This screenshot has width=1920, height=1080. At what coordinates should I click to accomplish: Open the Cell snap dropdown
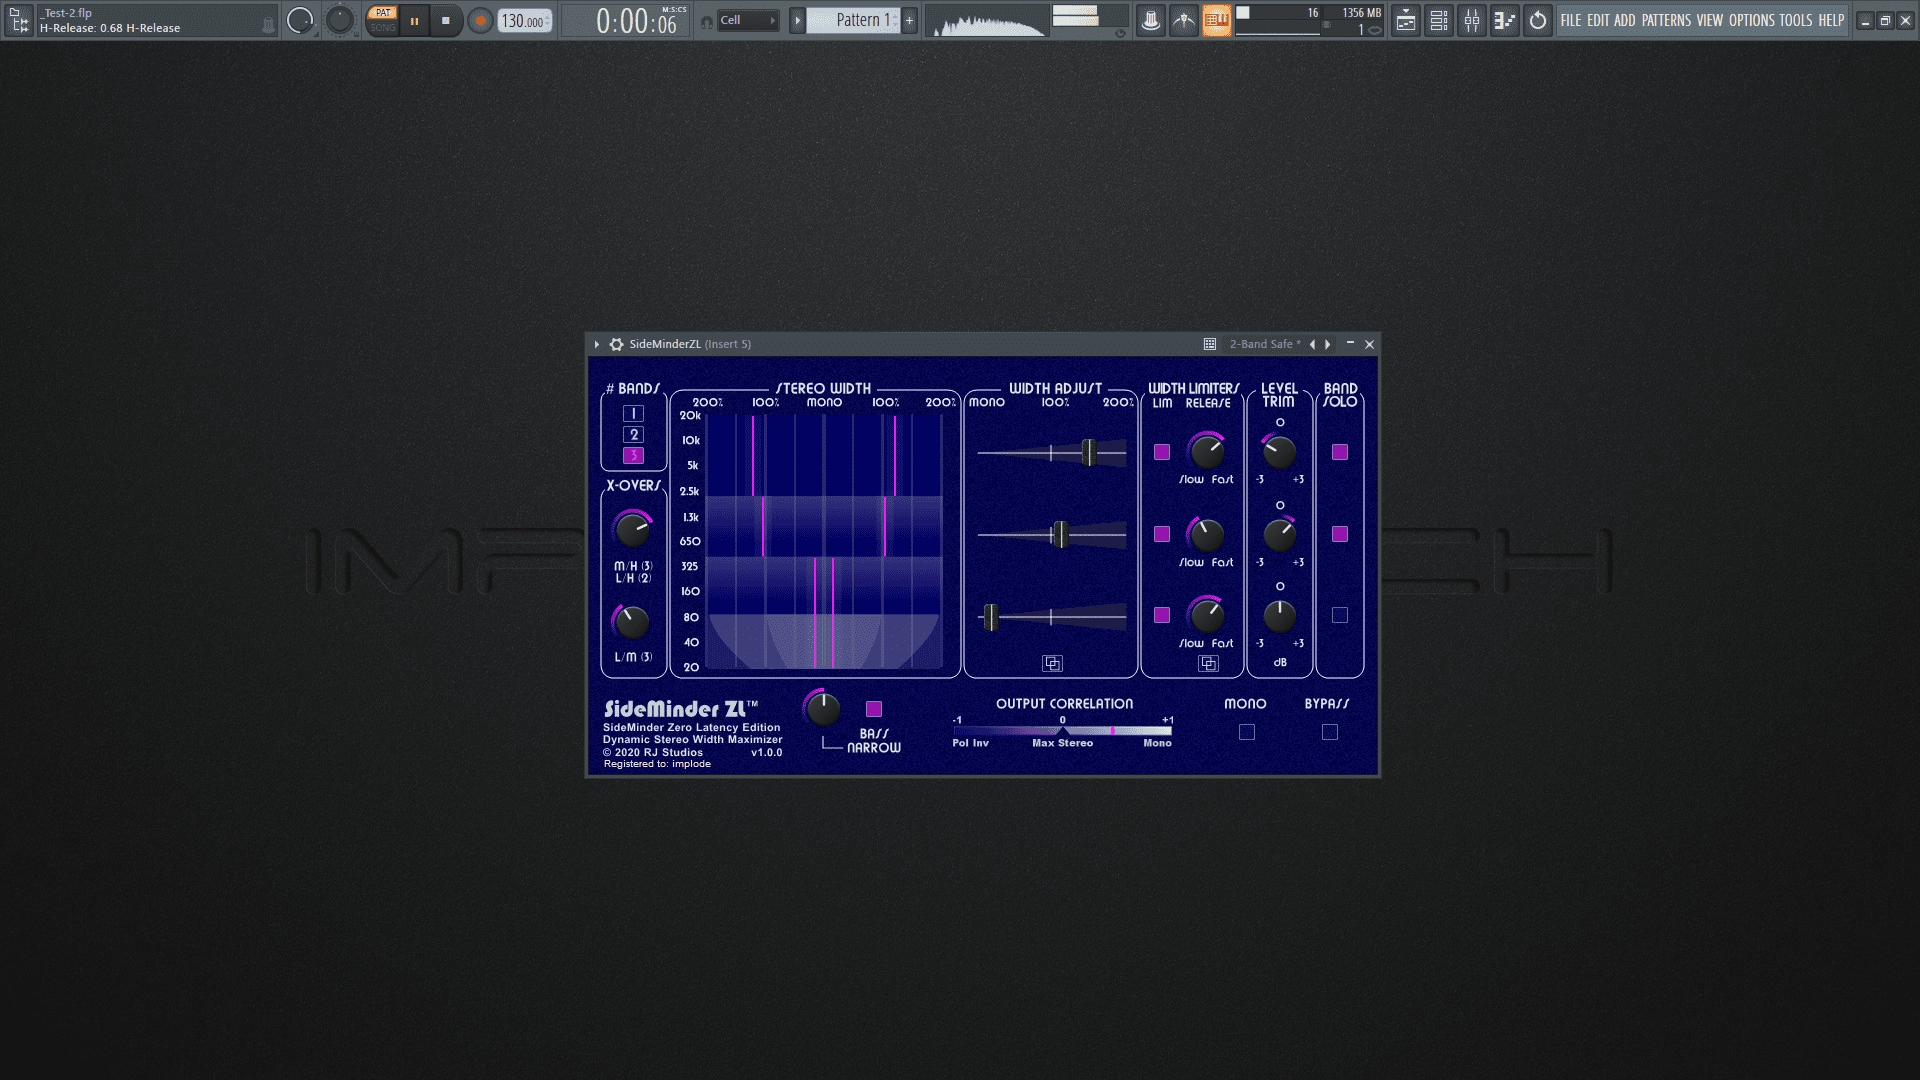click(x=748, y=20)
